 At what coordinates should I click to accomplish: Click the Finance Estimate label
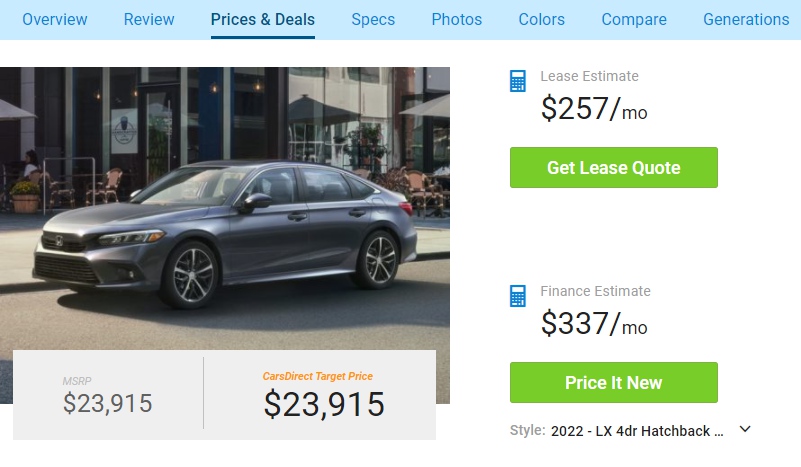click(x=595, y=291)
